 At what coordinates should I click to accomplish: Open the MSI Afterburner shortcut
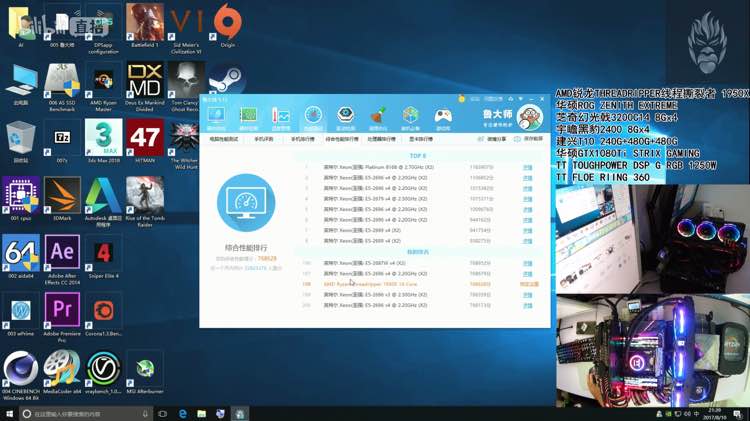[144, 373]
